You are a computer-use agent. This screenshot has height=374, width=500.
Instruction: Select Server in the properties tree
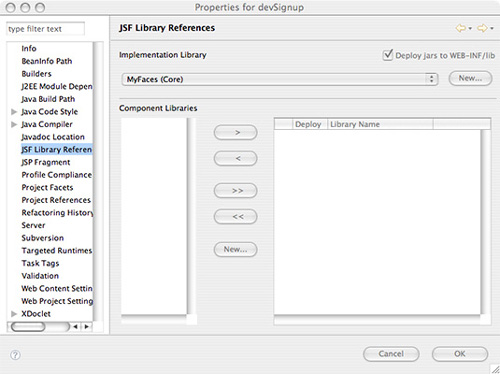click(x=33, y=225)
